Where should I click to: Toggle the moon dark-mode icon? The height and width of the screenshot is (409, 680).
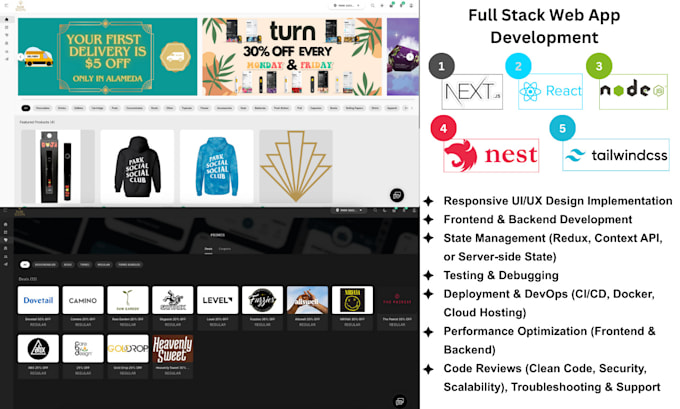point(385,210)
